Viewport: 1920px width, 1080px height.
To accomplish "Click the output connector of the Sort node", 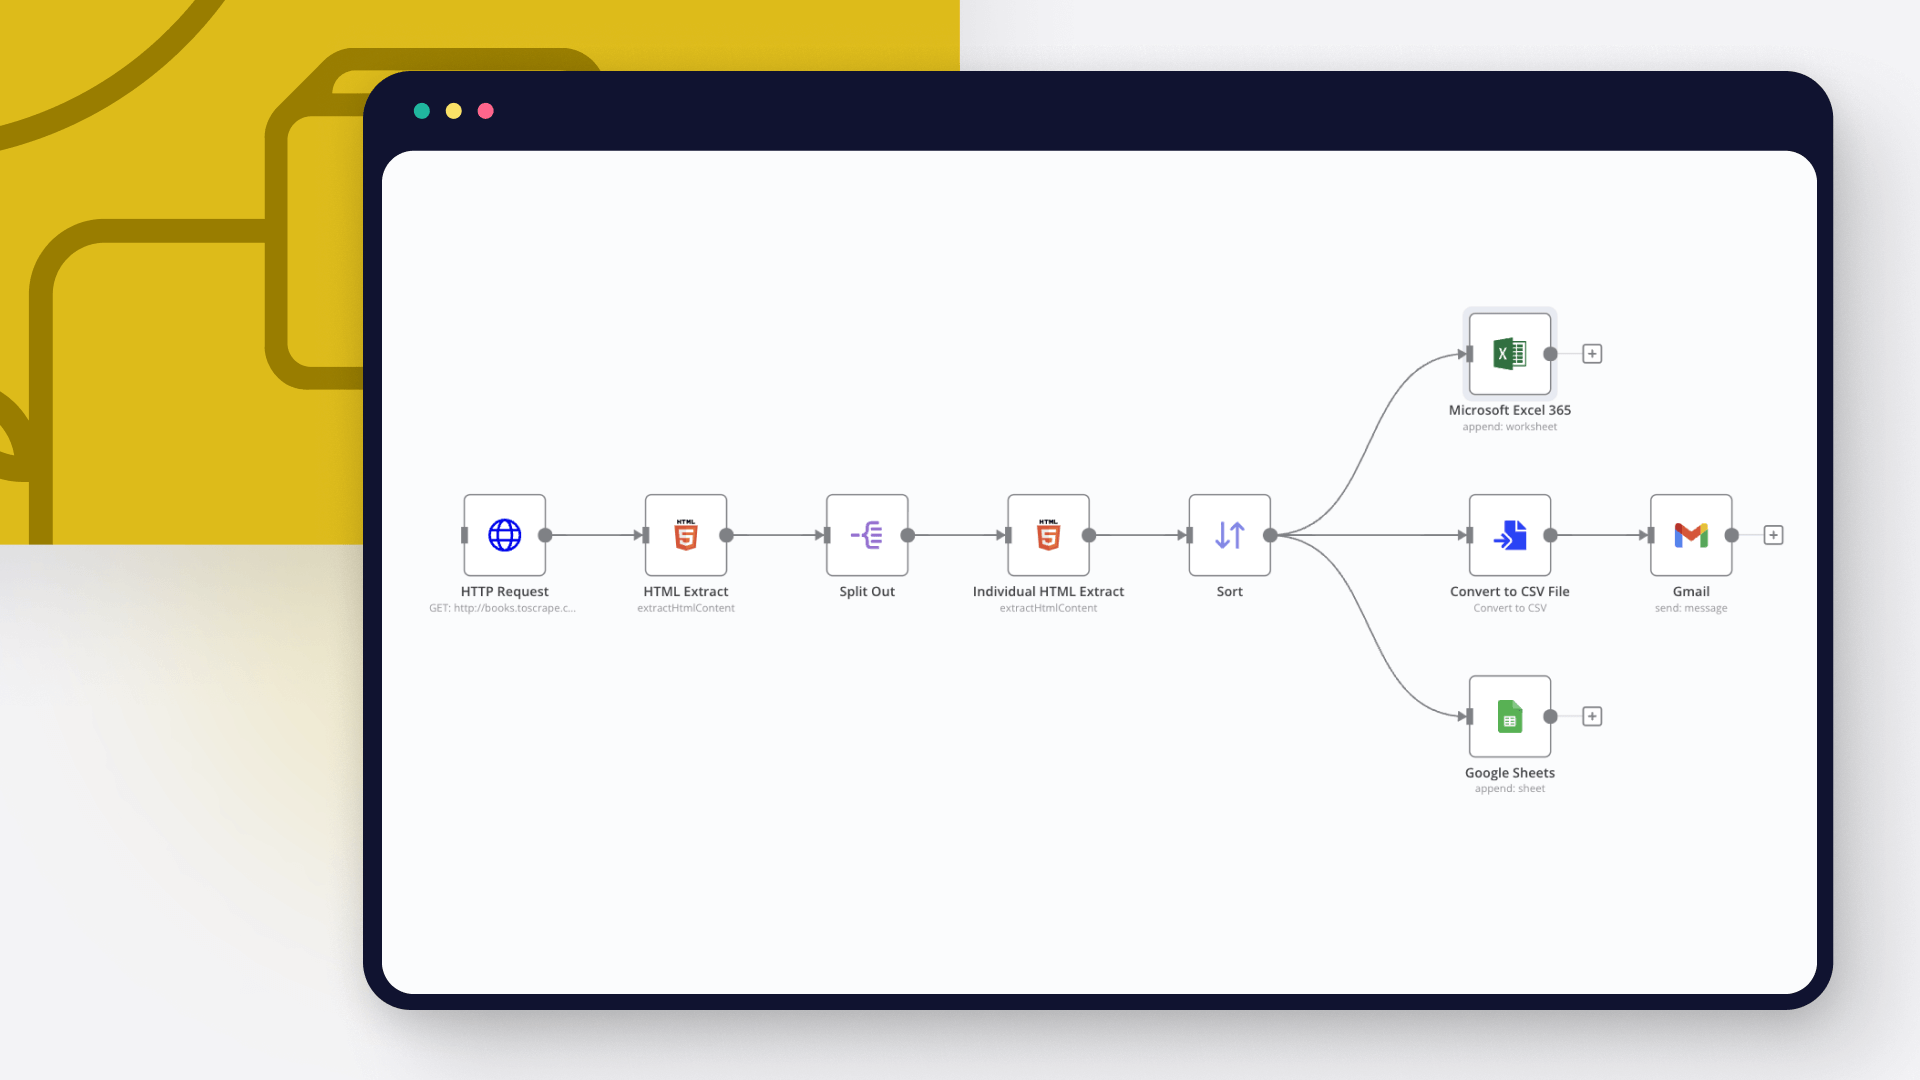I will coord(1271,535).
